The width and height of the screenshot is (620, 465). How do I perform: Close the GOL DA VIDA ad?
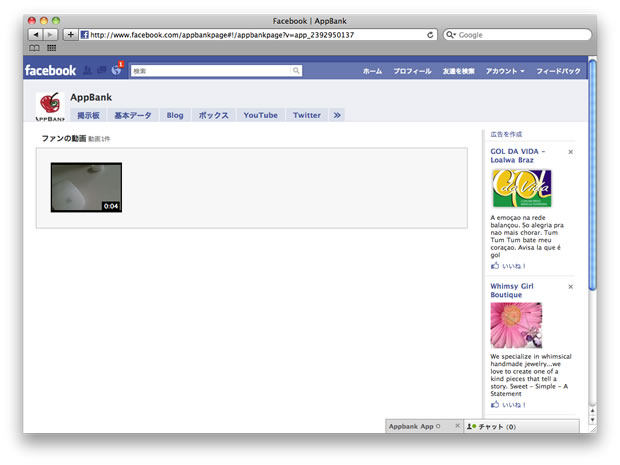(571, 152)
